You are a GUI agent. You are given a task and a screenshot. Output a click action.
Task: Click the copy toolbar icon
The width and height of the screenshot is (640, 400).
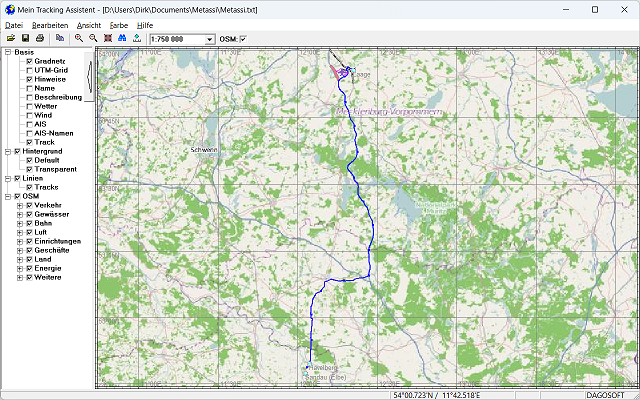[x=59, y=38]
